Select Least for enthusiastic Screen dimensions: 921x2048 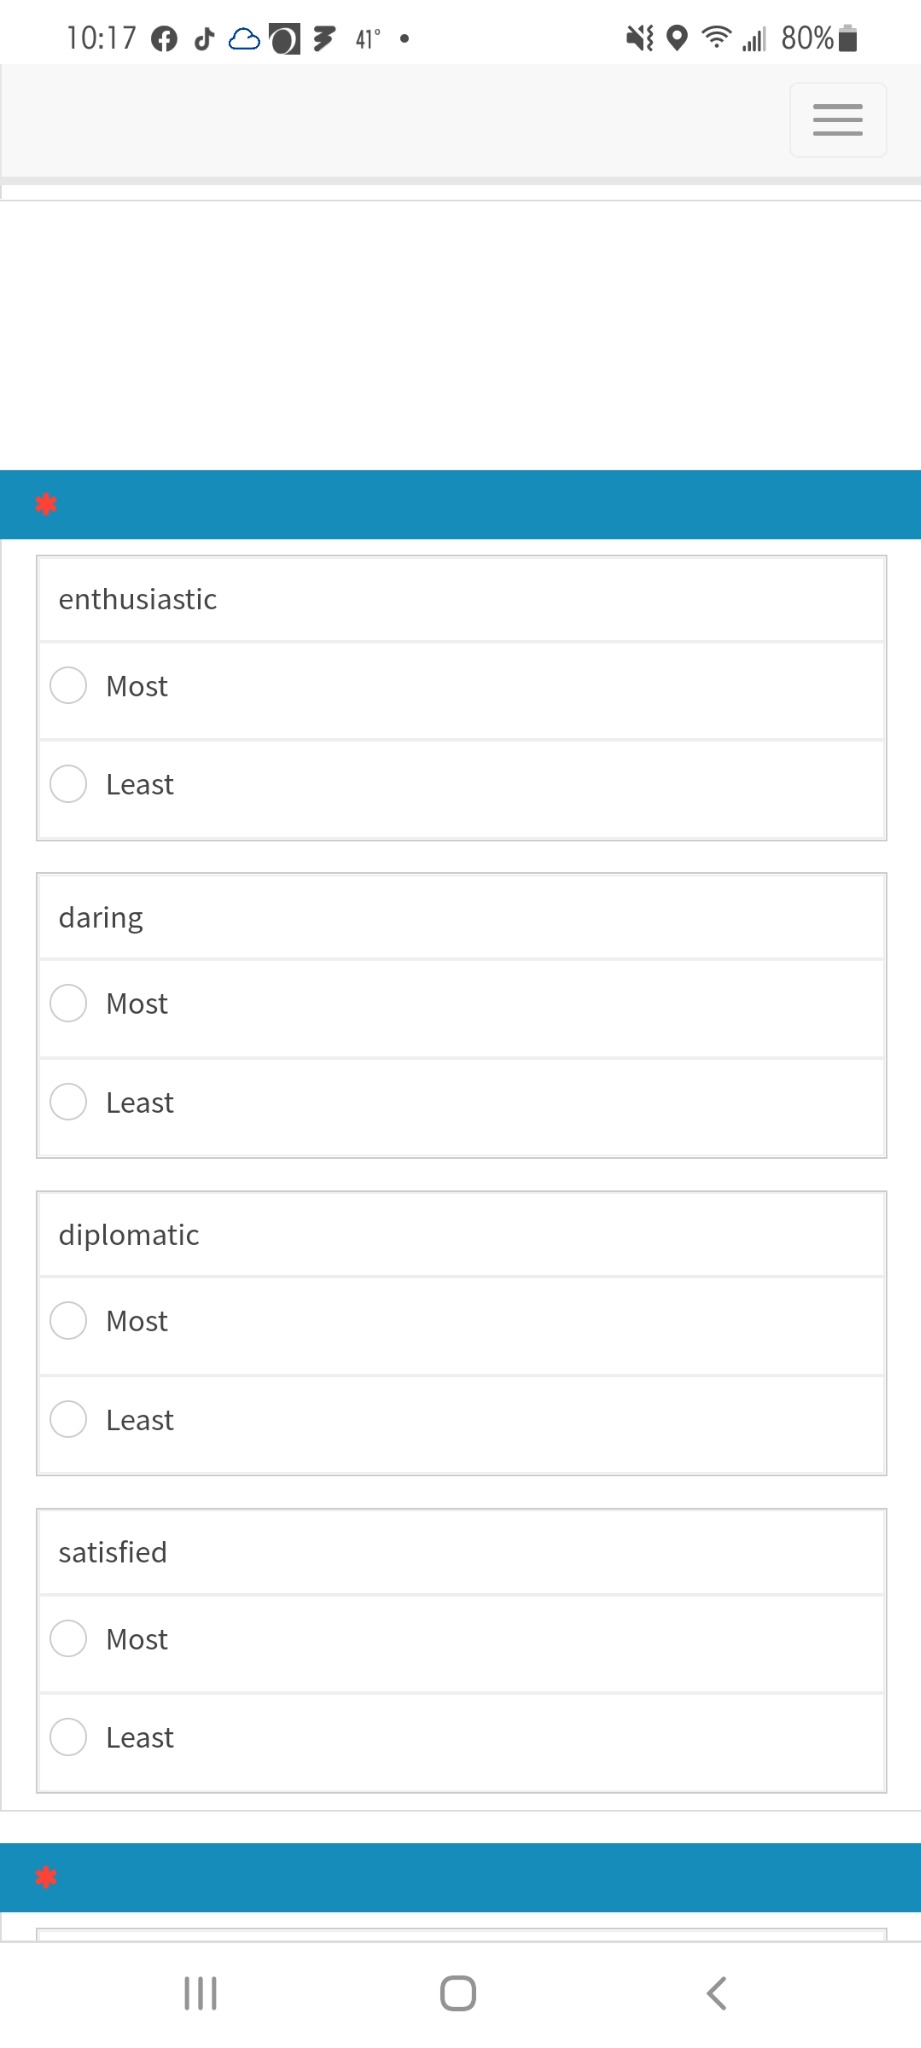pos(68,784)
